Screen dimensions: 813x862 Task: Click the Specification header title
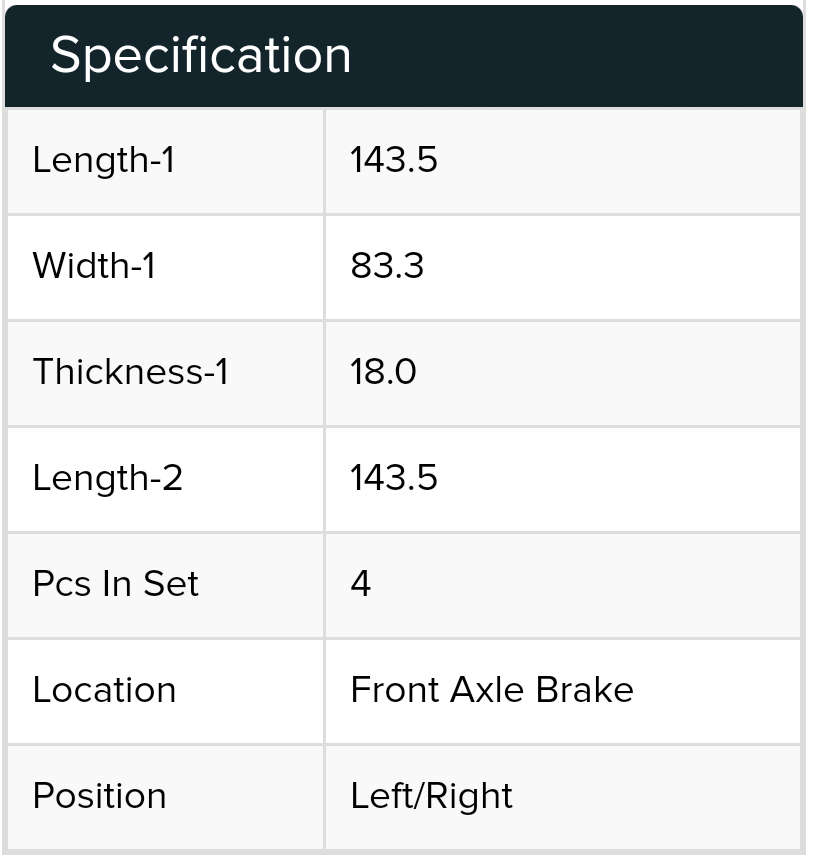tap(201, 56)
